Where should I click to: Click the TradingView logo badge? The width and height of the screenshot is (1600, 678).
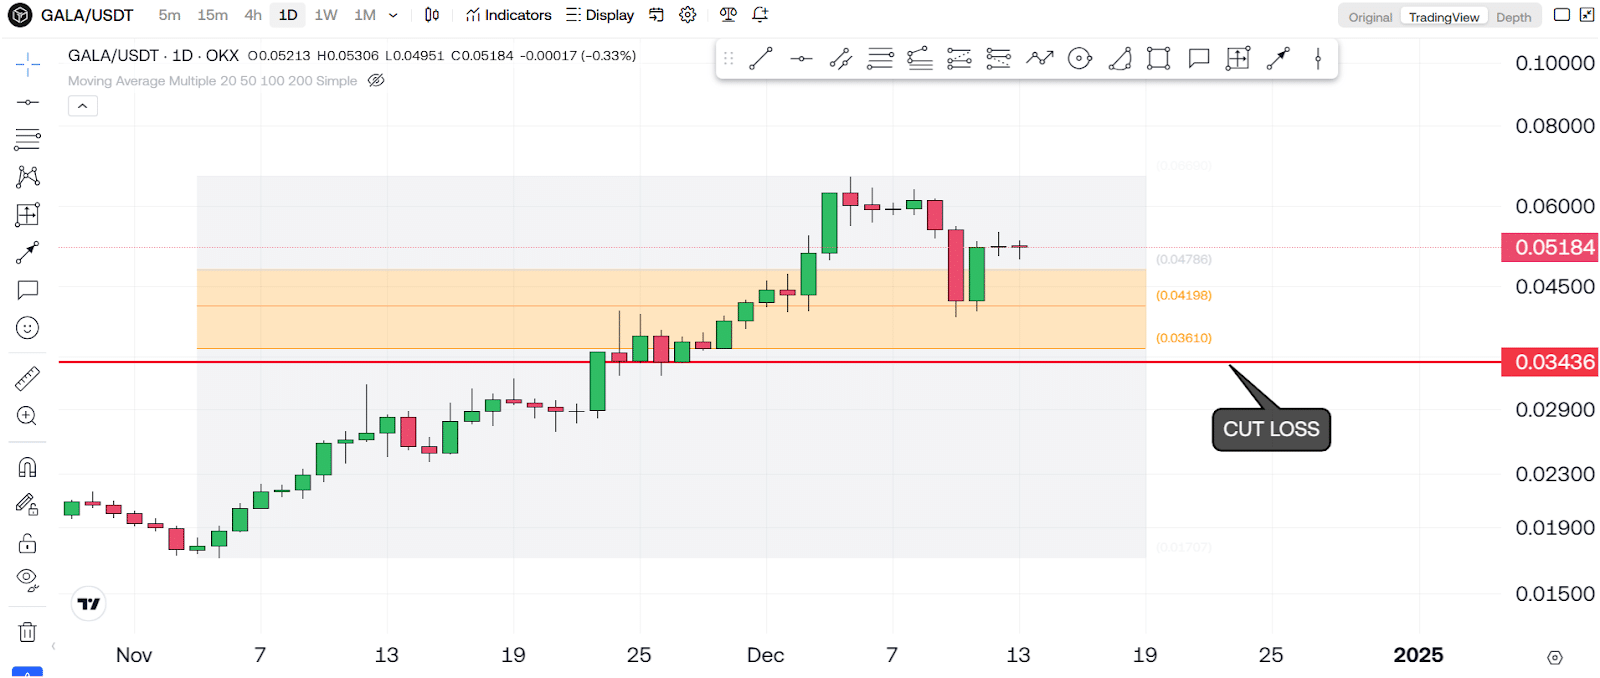pos(89,604)
